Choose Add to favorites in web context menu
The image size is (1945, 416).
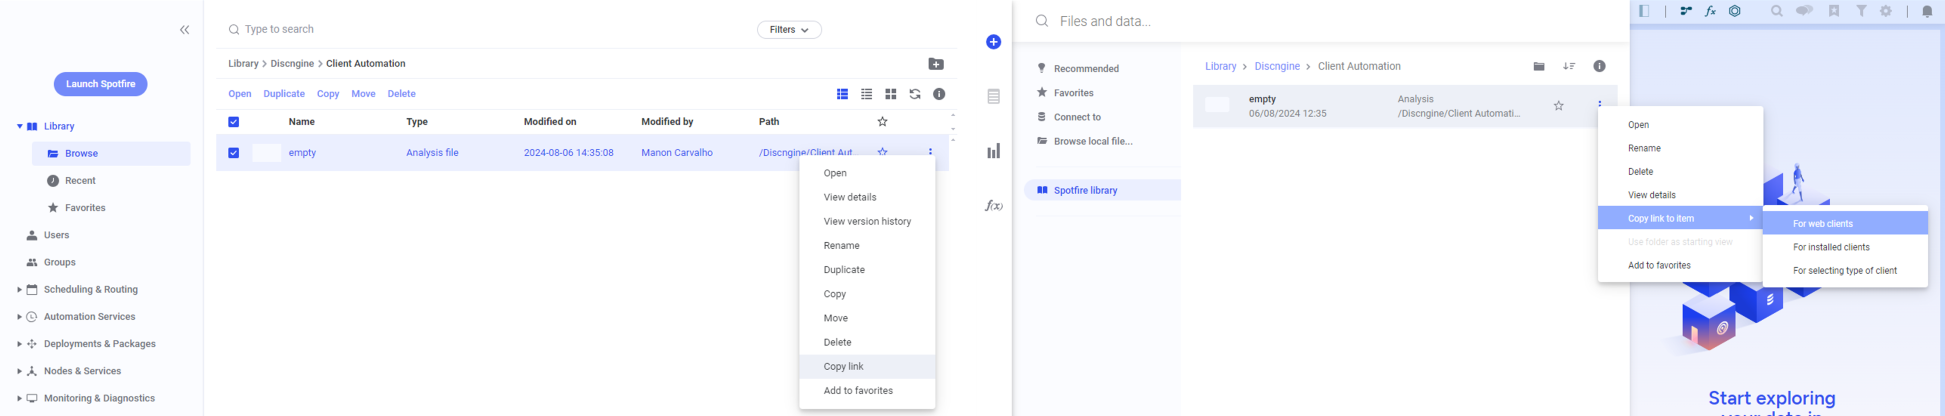pos(867,391)
